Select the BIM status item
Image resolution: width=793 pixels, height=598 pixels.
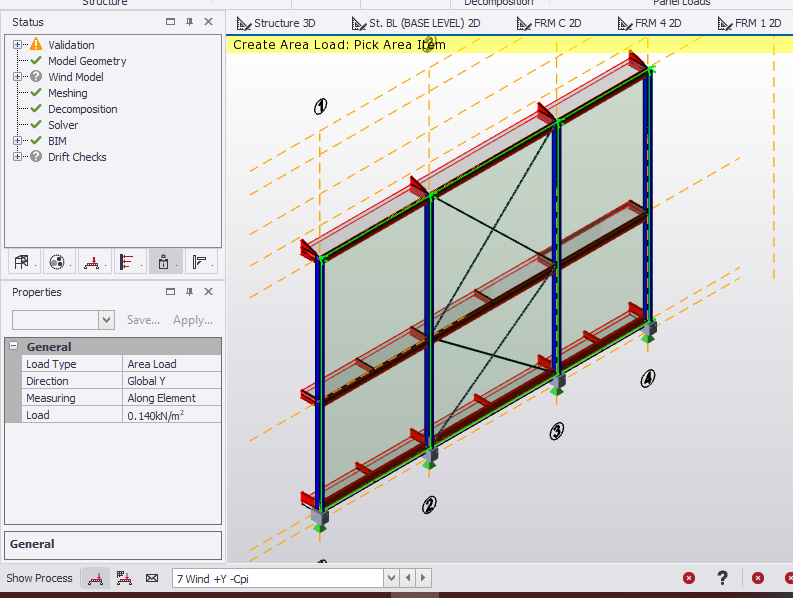(x=57, y=141)
